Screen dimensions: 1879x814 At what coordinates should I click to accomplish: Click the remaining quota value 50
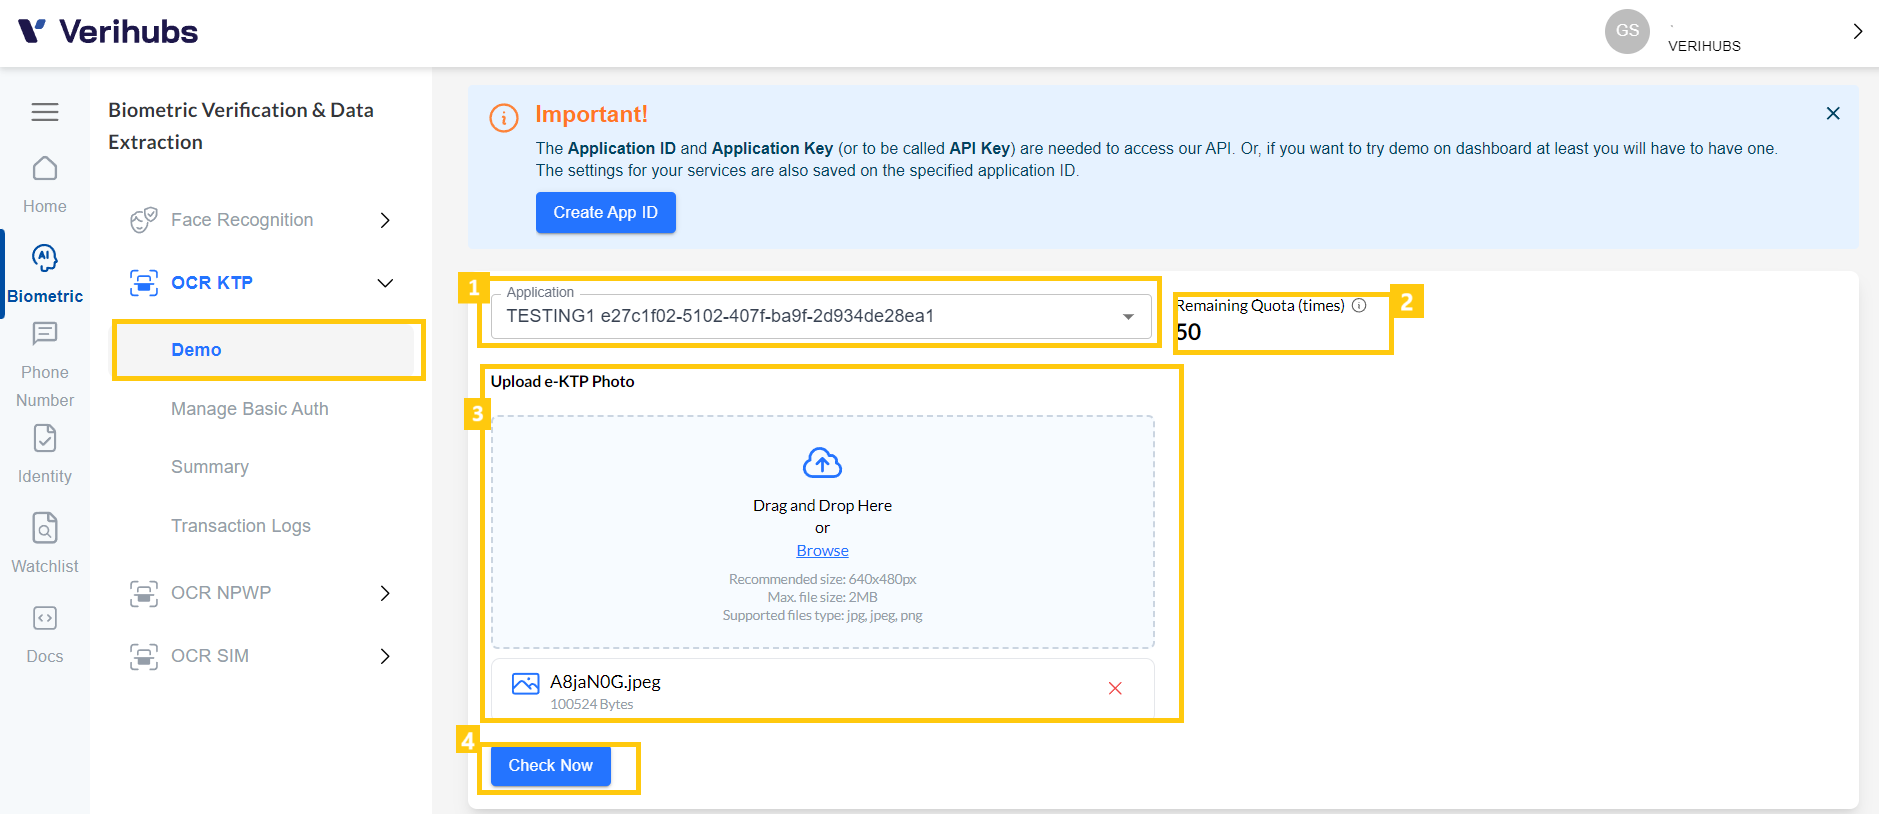pyautogui.click(x=1188, y=332)
